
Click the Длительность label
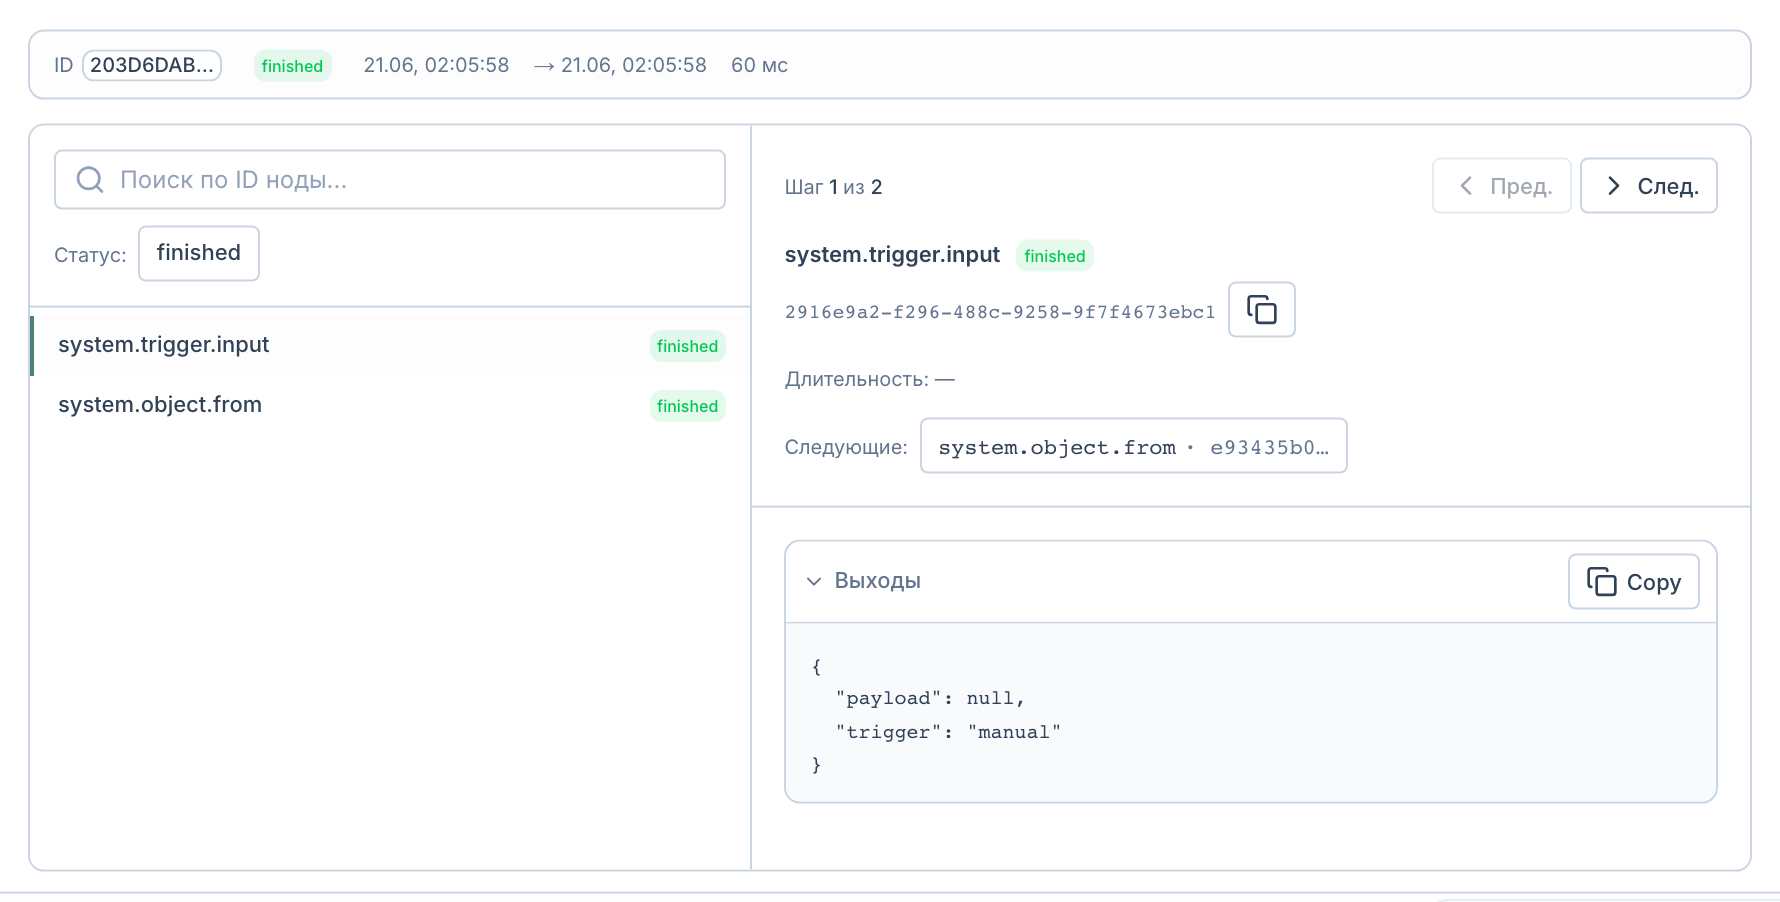857,379
